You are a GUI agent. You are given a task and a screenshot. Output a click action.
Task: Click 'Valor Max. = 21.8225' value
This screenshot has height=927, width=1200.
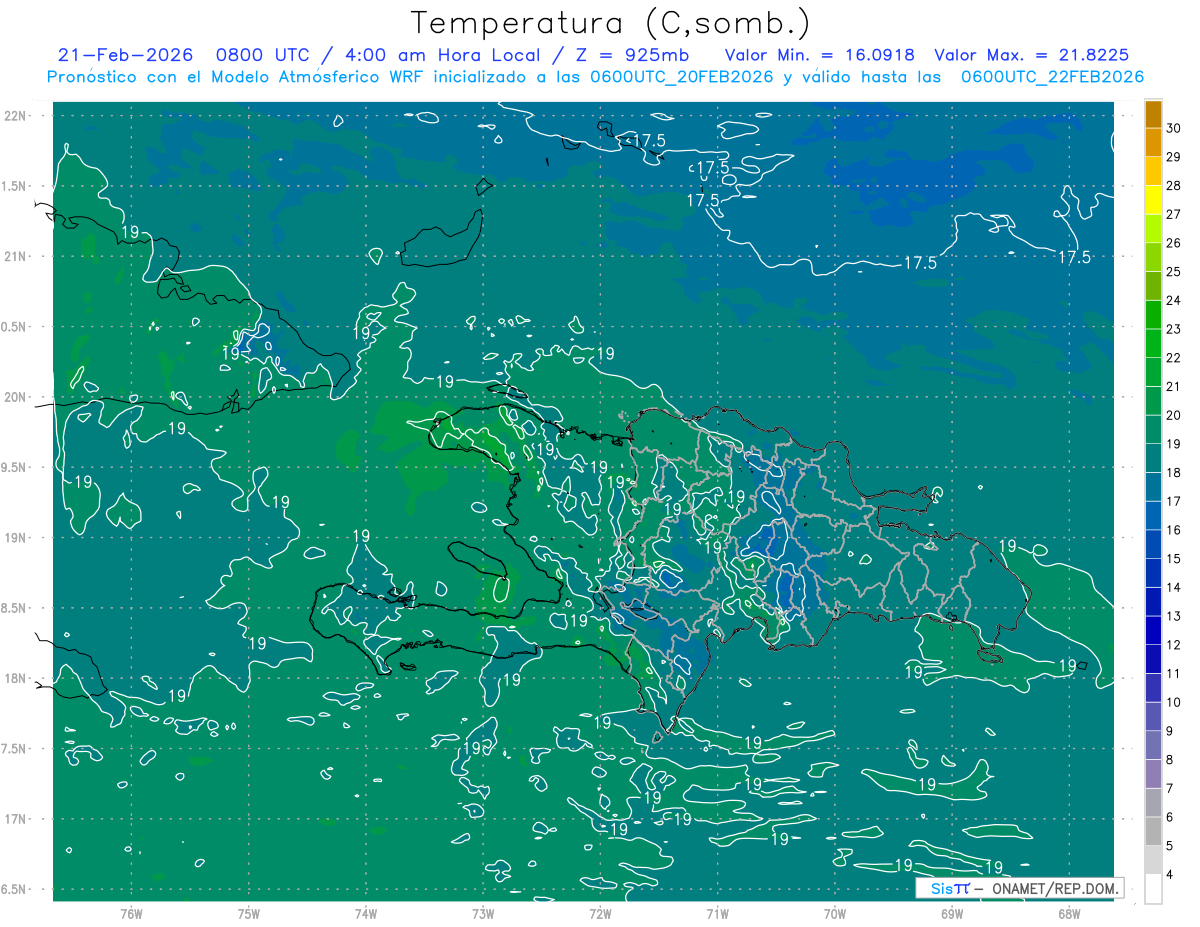(1032, 56)
